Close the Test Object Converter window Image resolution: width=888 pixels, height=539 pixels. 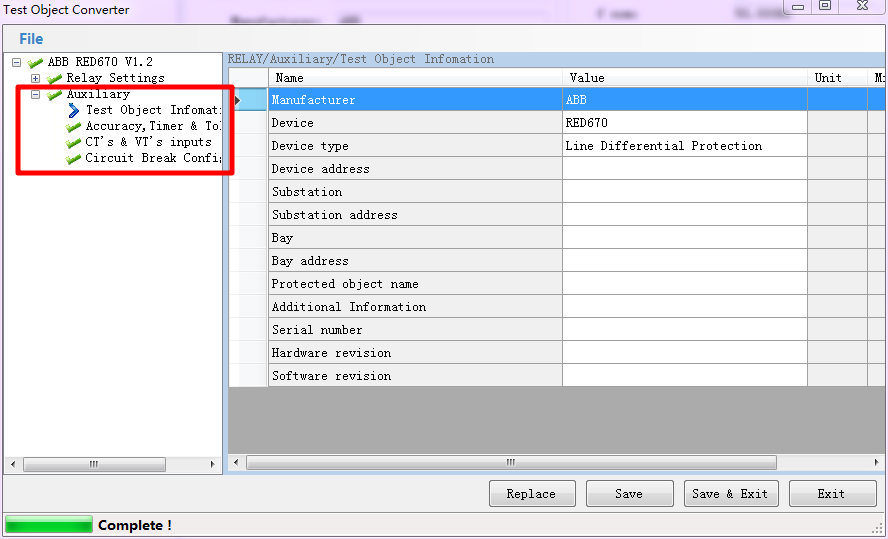point(862,6)
